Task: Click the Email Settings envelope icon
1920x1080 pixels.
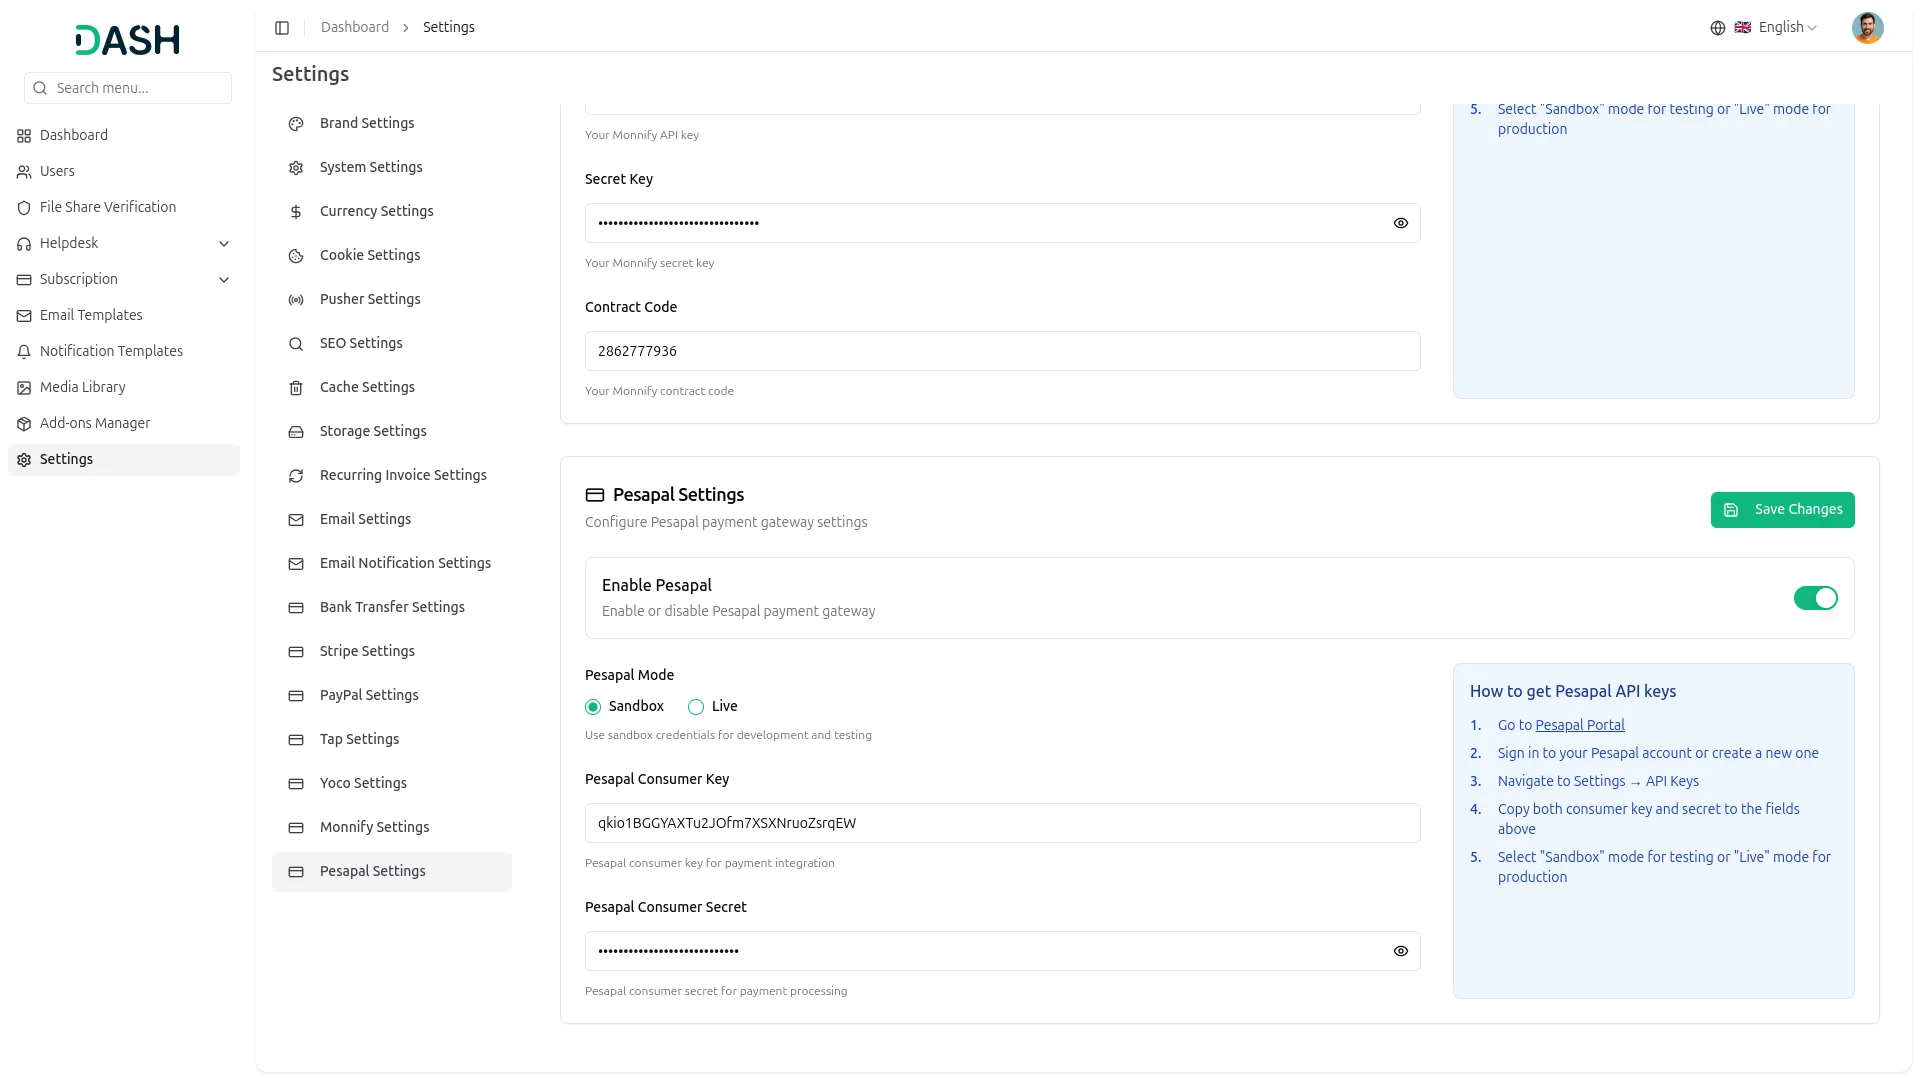Action: [296, 520]
